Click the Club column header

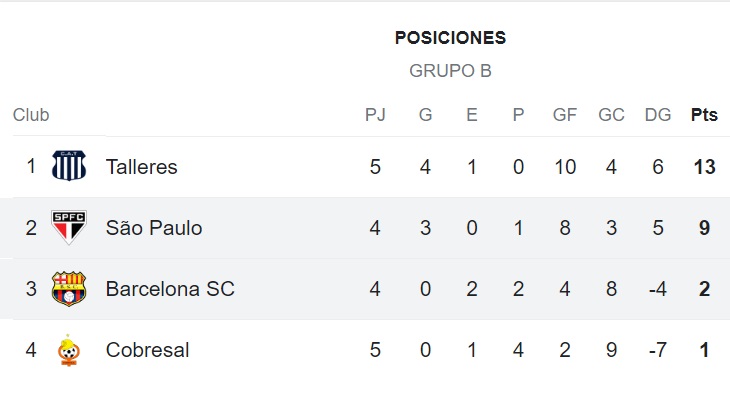click(31, 115)
